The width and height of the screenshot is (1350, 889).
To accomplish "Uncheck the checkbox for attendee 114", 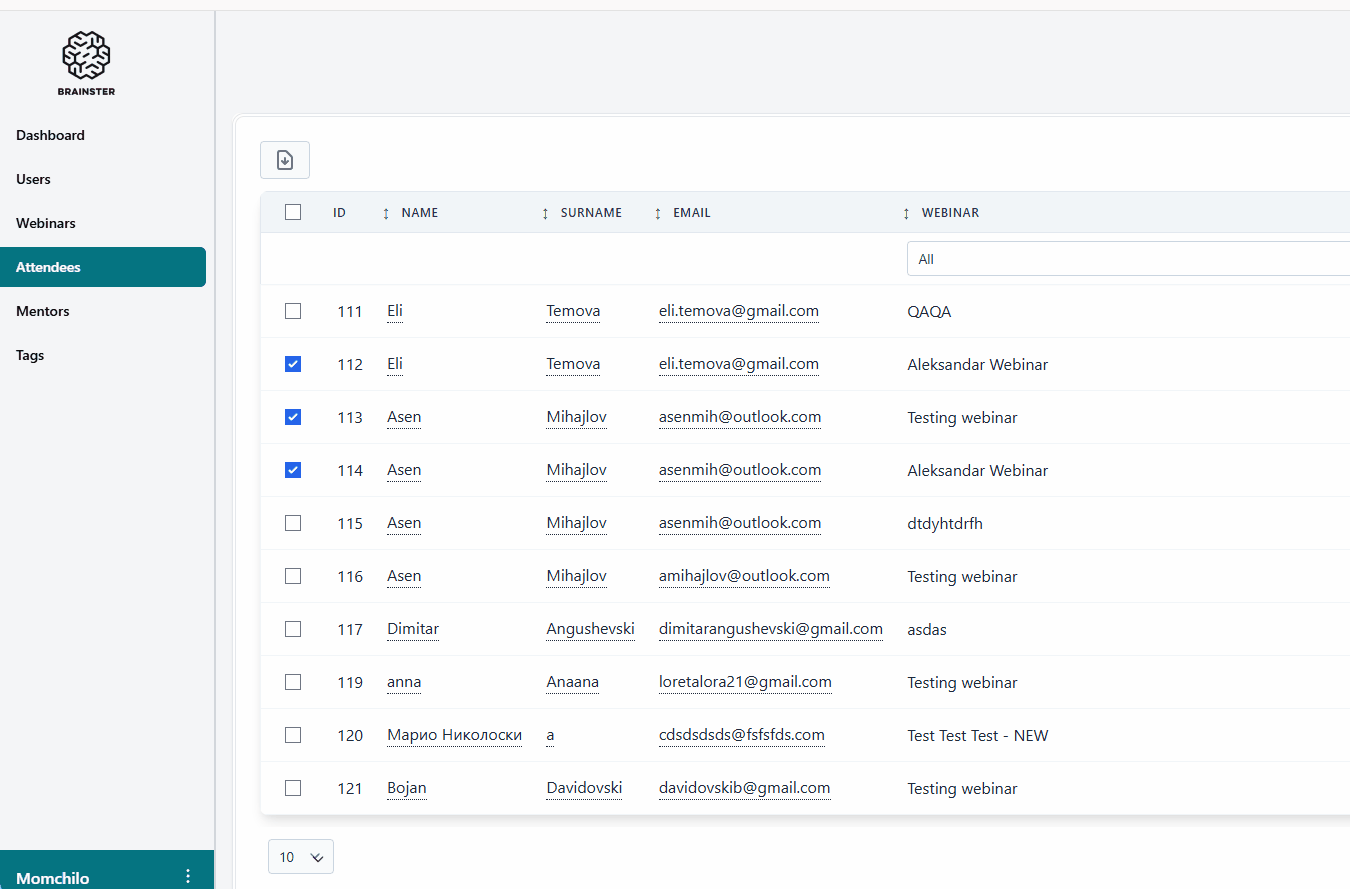I will (x=293, y=470).
